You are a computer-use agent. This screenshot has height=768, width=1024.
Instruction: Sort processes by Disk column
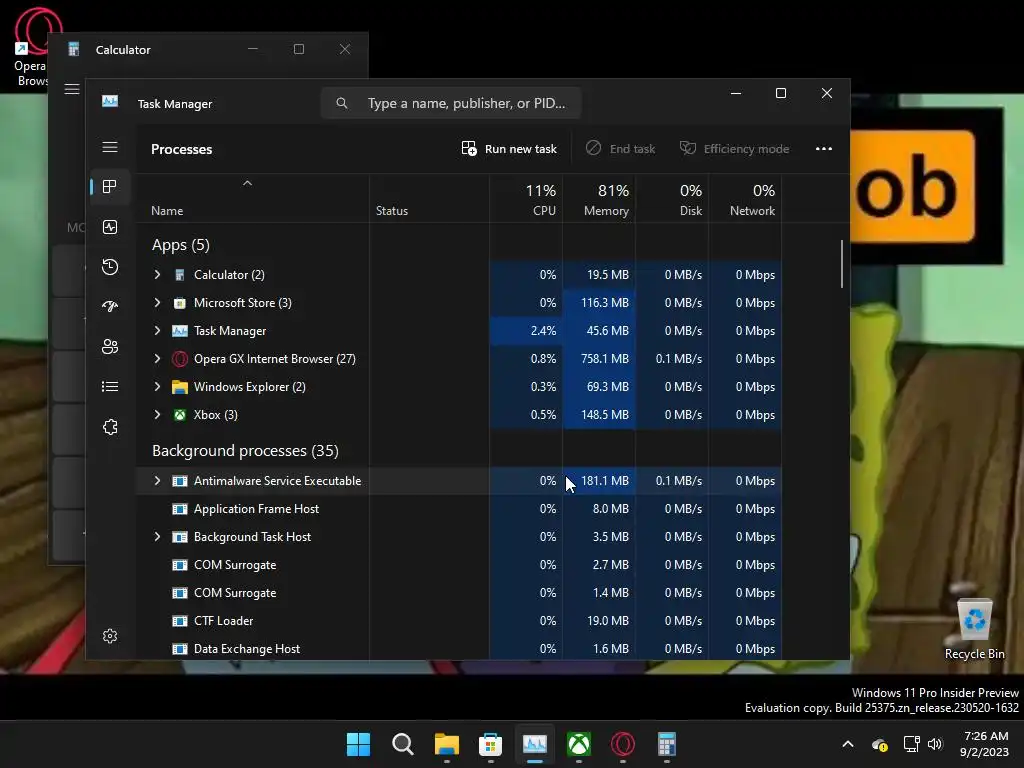(x=672, y=199)
